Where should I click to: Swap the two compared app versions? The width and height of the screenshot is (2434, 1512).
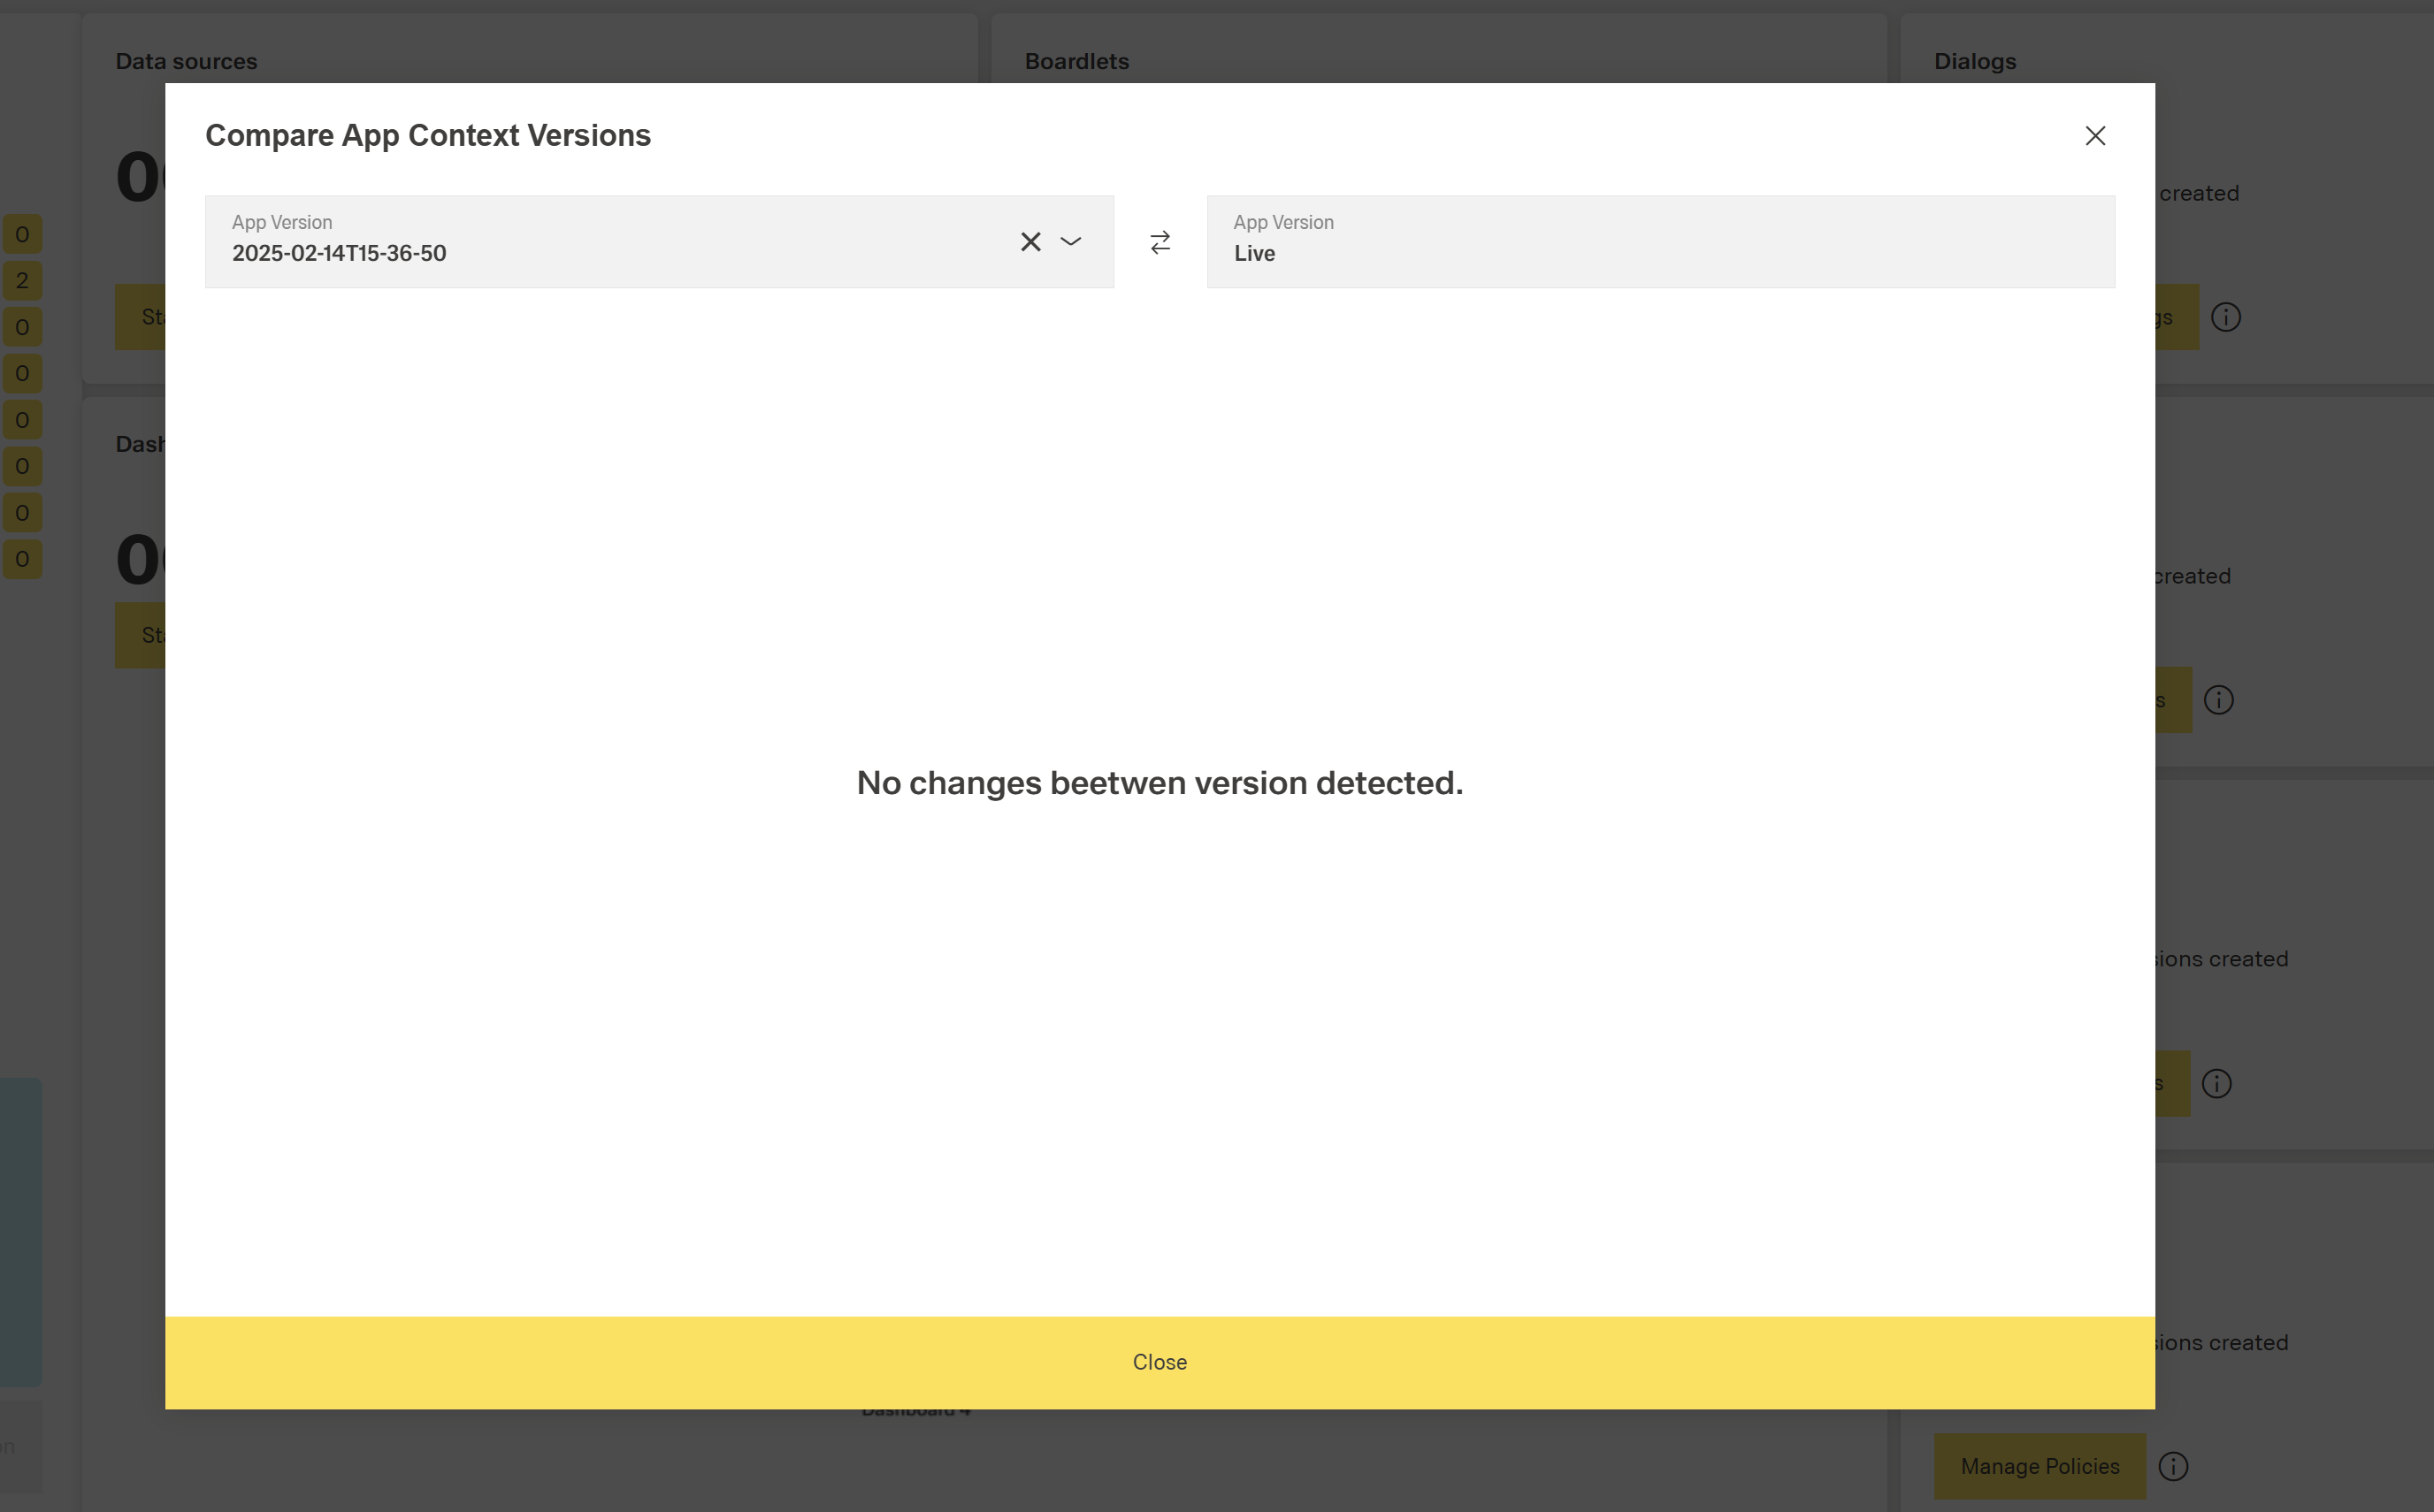pyautogui.click(x=1160, y=242)
